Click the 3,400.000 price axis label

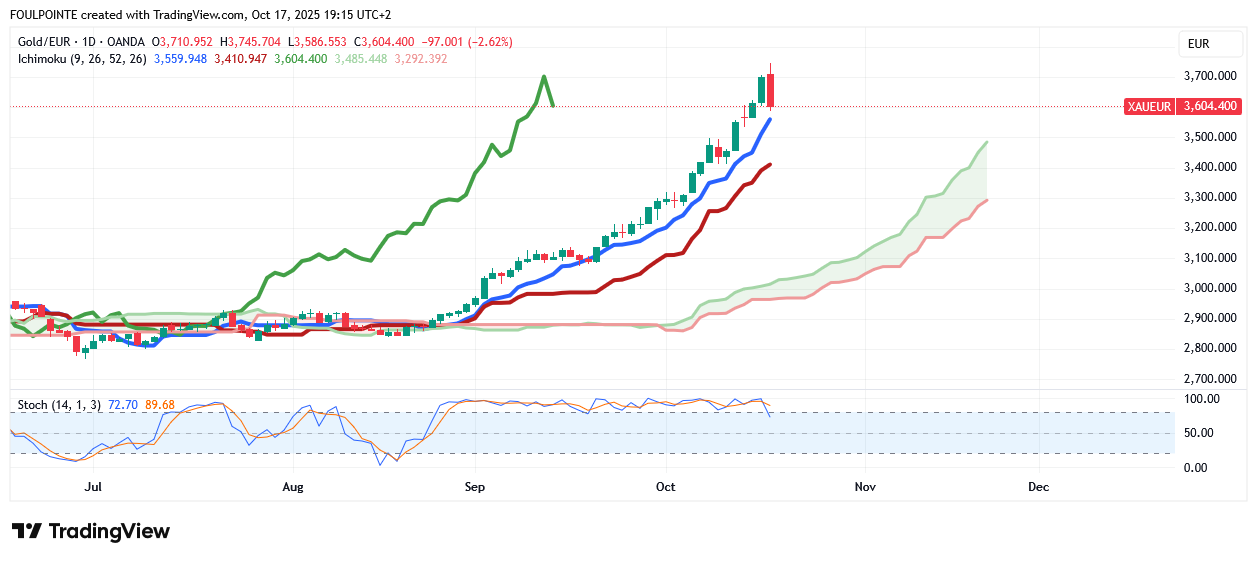(x=1212, y=167)
